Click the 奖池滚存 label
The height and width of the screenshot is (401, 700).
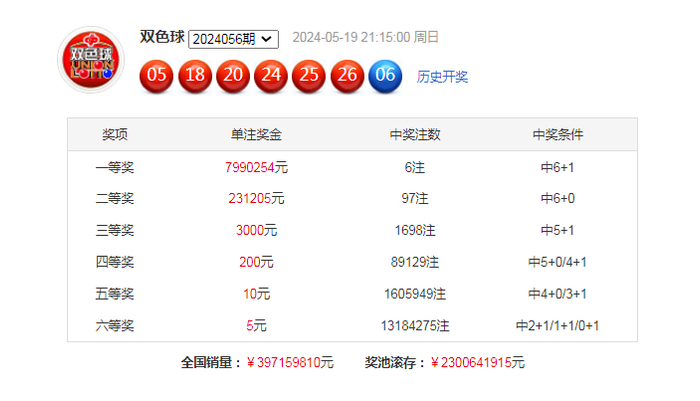[396, 362]
